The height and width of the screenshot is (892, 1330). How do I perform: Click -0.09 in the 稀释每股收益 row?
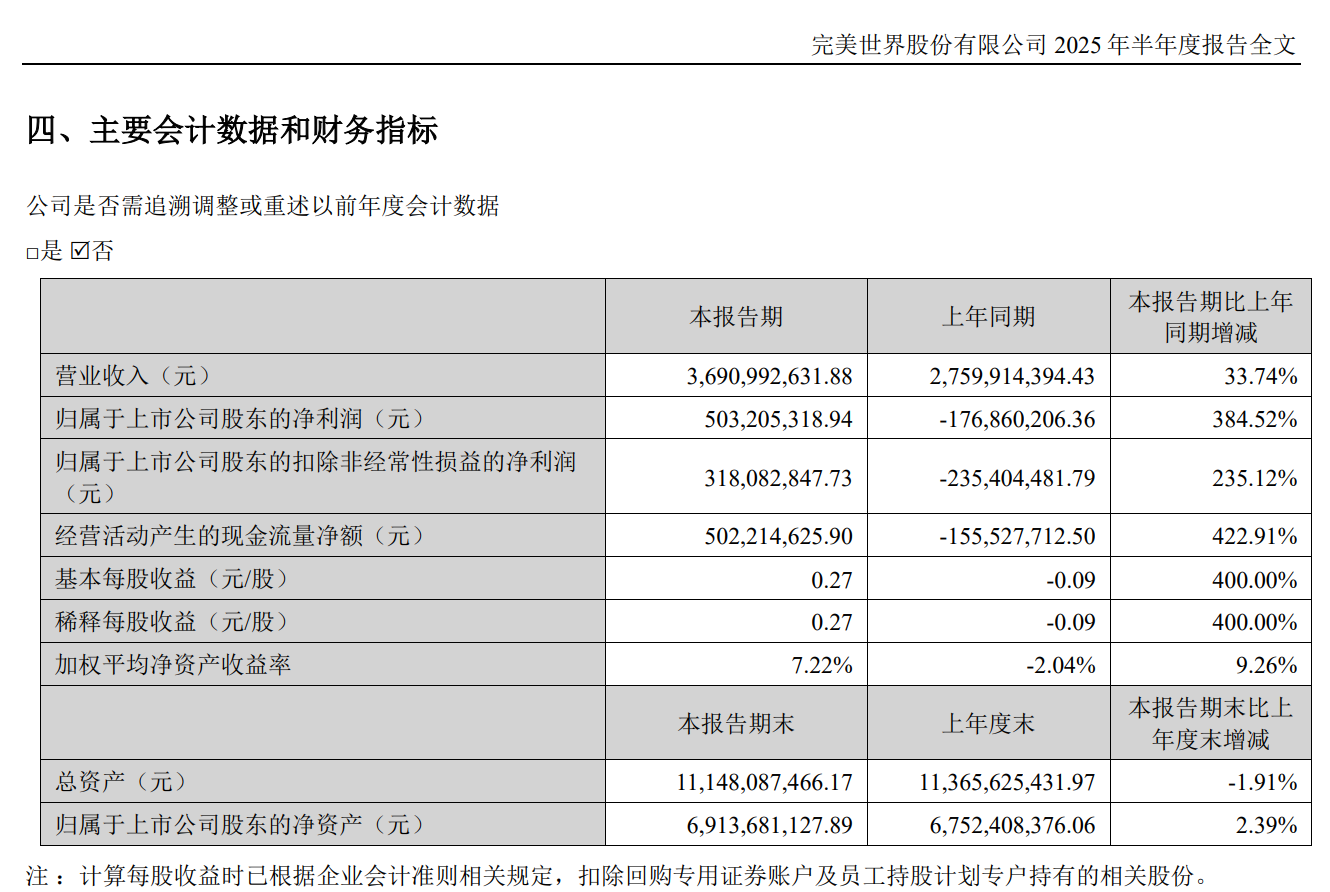[x=1072, y=622]
